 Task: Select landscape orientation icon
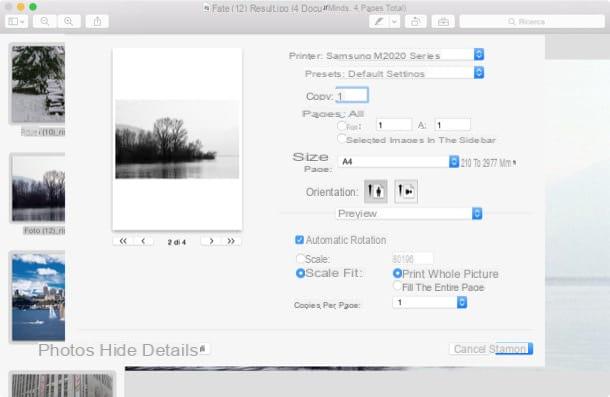[x=406, y=191]
